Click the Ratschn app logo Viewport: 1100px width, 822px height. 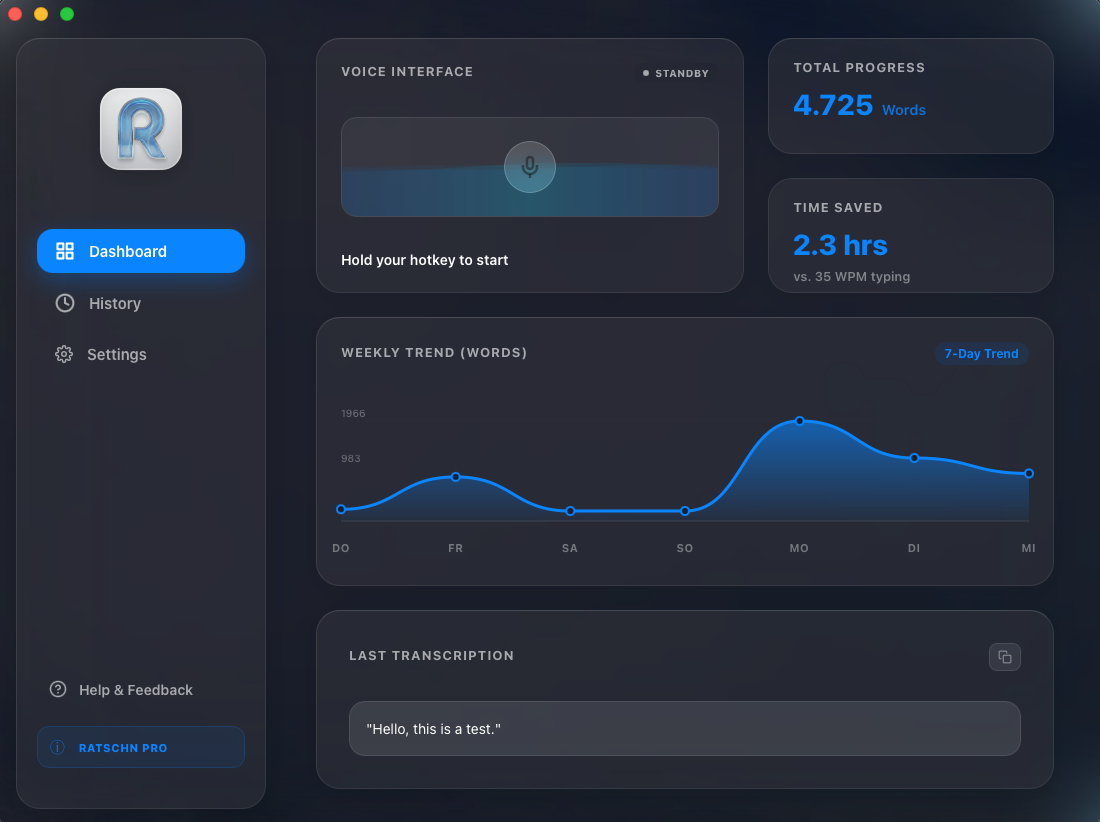point(140,128)
